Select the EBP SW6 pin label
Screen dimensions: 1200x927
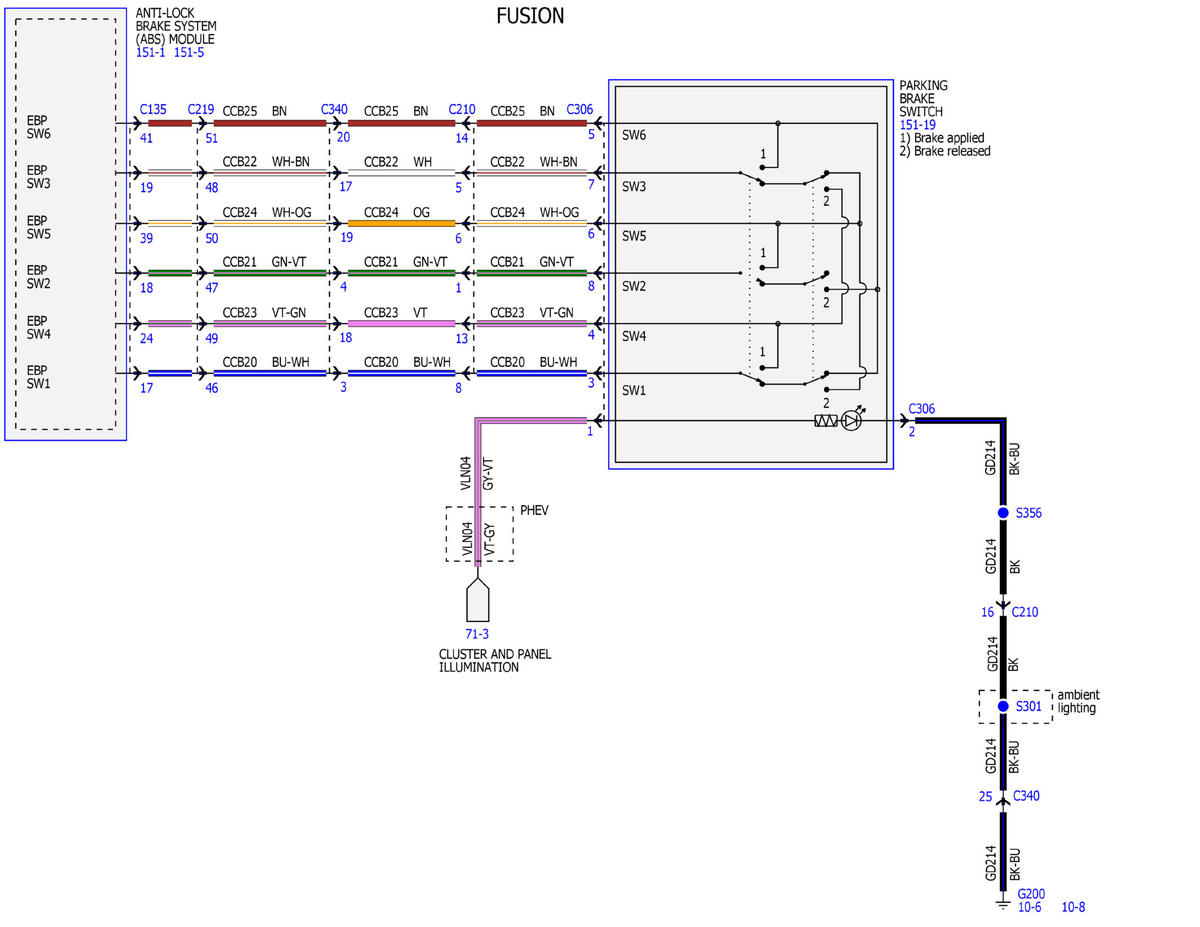[38, 127]
